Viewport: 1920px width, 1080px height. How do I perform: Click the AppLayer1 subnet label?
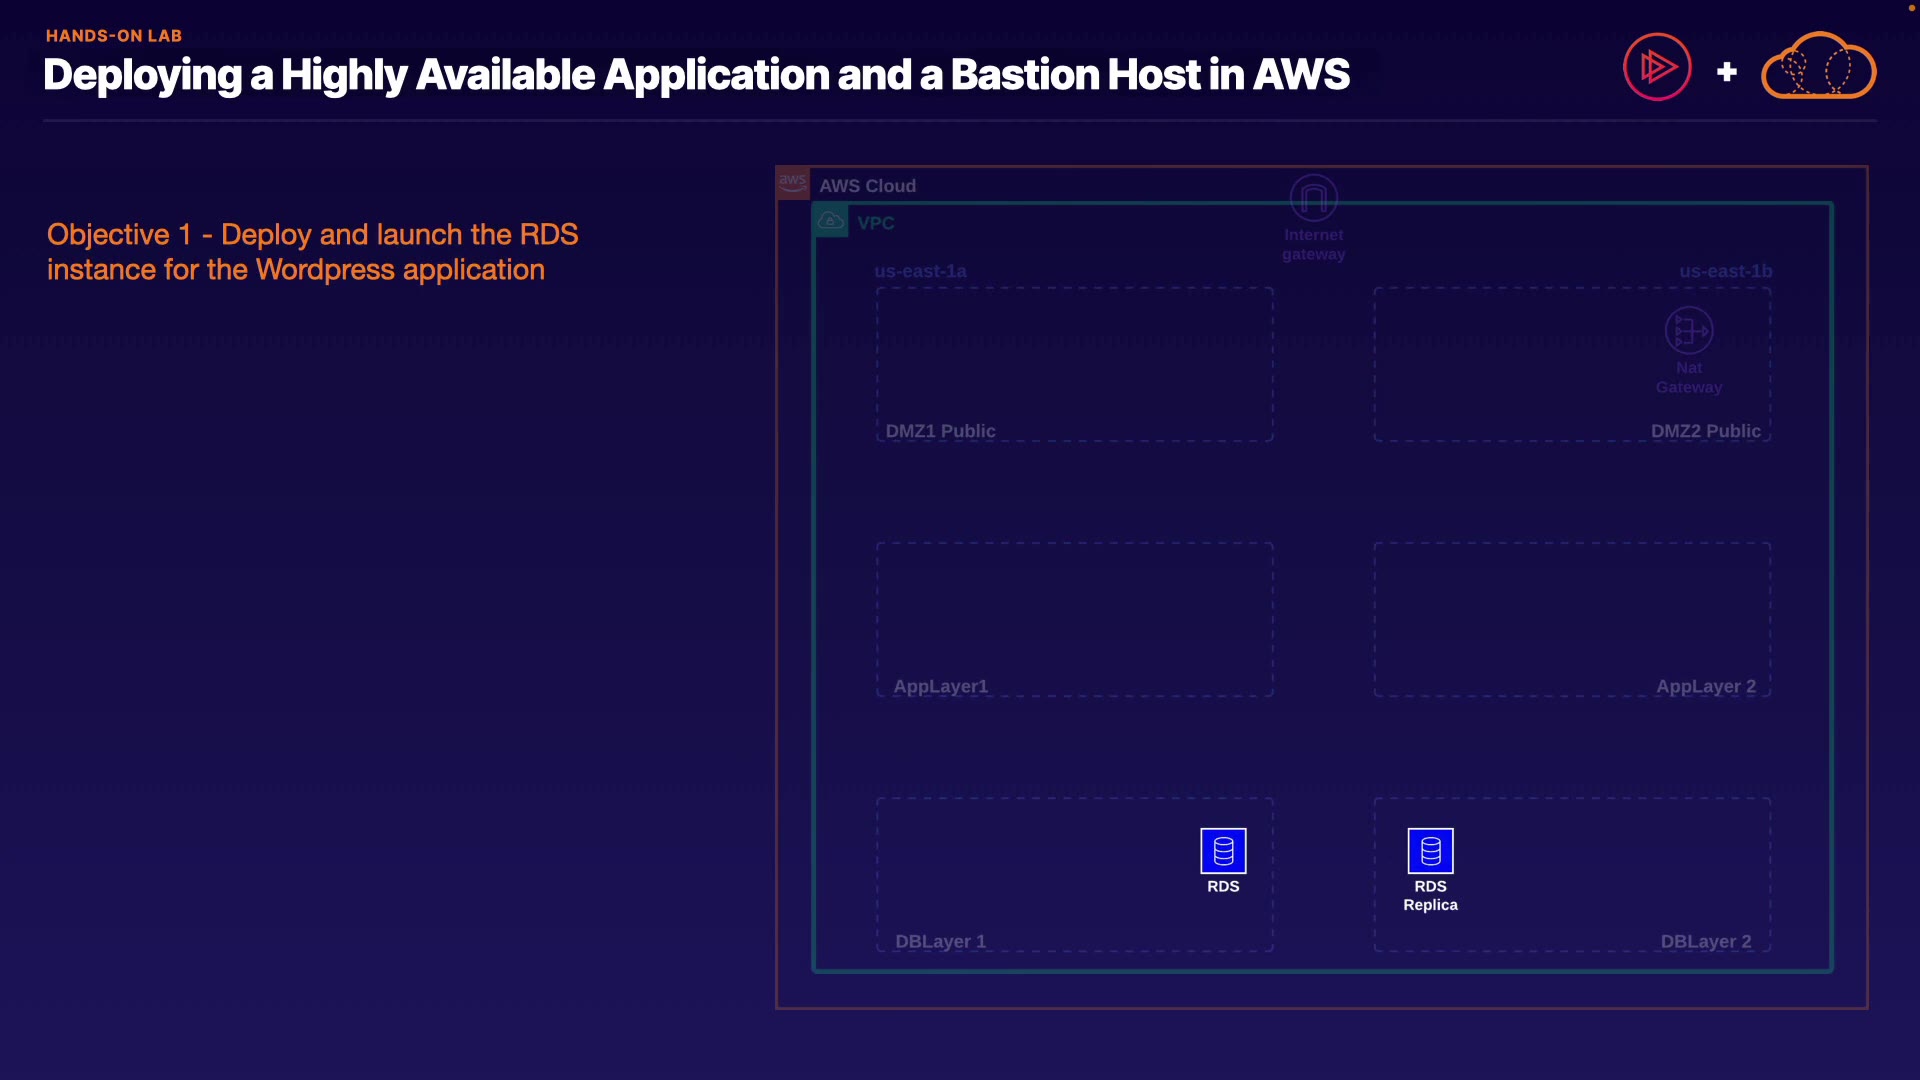pos(940,686)
